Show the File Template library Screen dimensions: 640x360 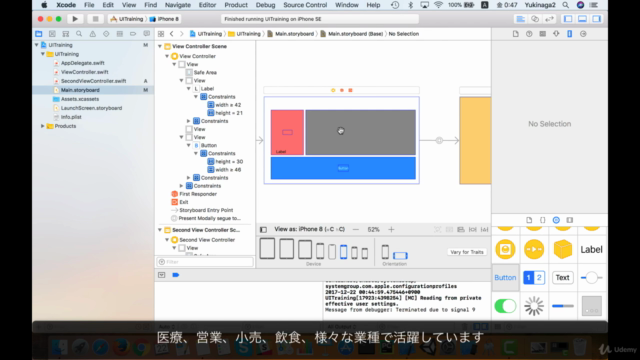pyautogui.click(x=529, y=220)
